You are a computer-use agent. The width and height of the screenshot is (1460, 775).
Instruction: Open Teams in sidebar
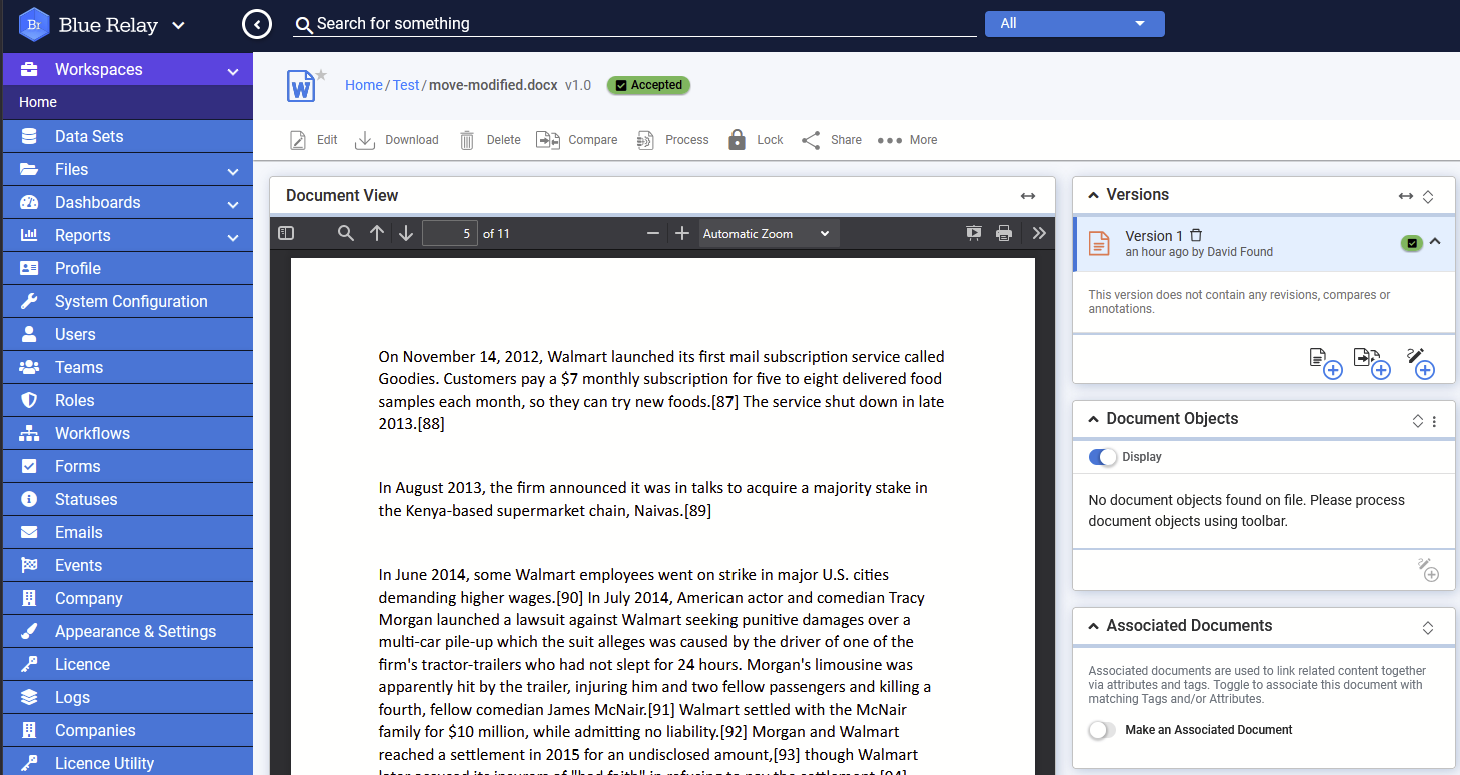(128, 367)
